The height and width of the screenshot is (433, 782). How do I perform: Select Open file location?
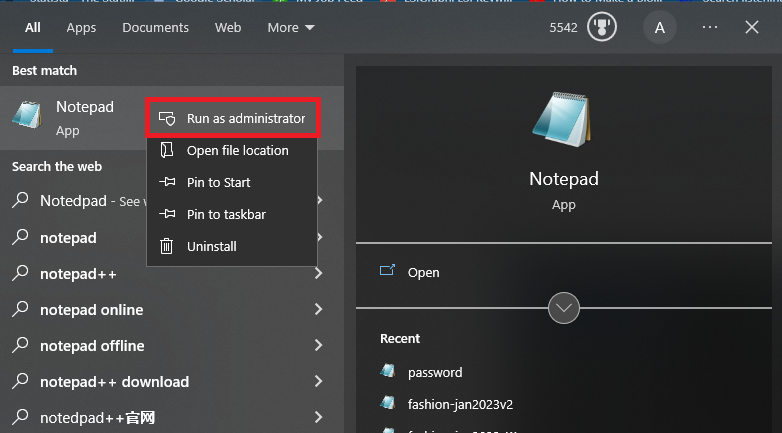(232, 150)
